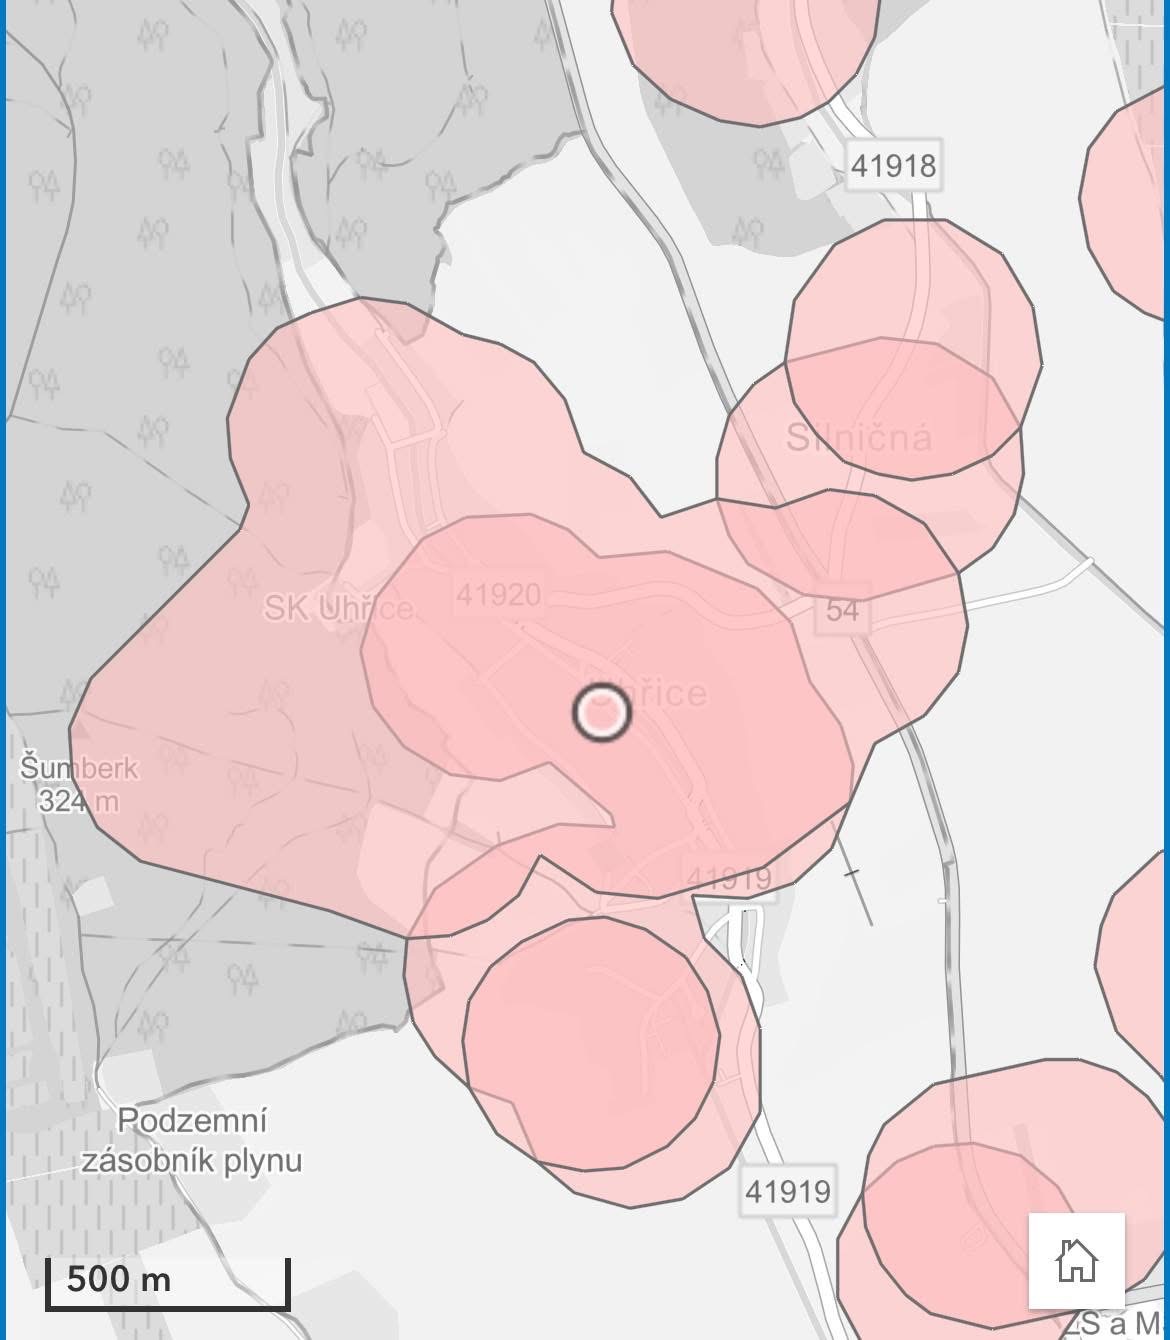Click the road 54 shield
This screenshot has width=1170, height=1340.
coord(842,610)
